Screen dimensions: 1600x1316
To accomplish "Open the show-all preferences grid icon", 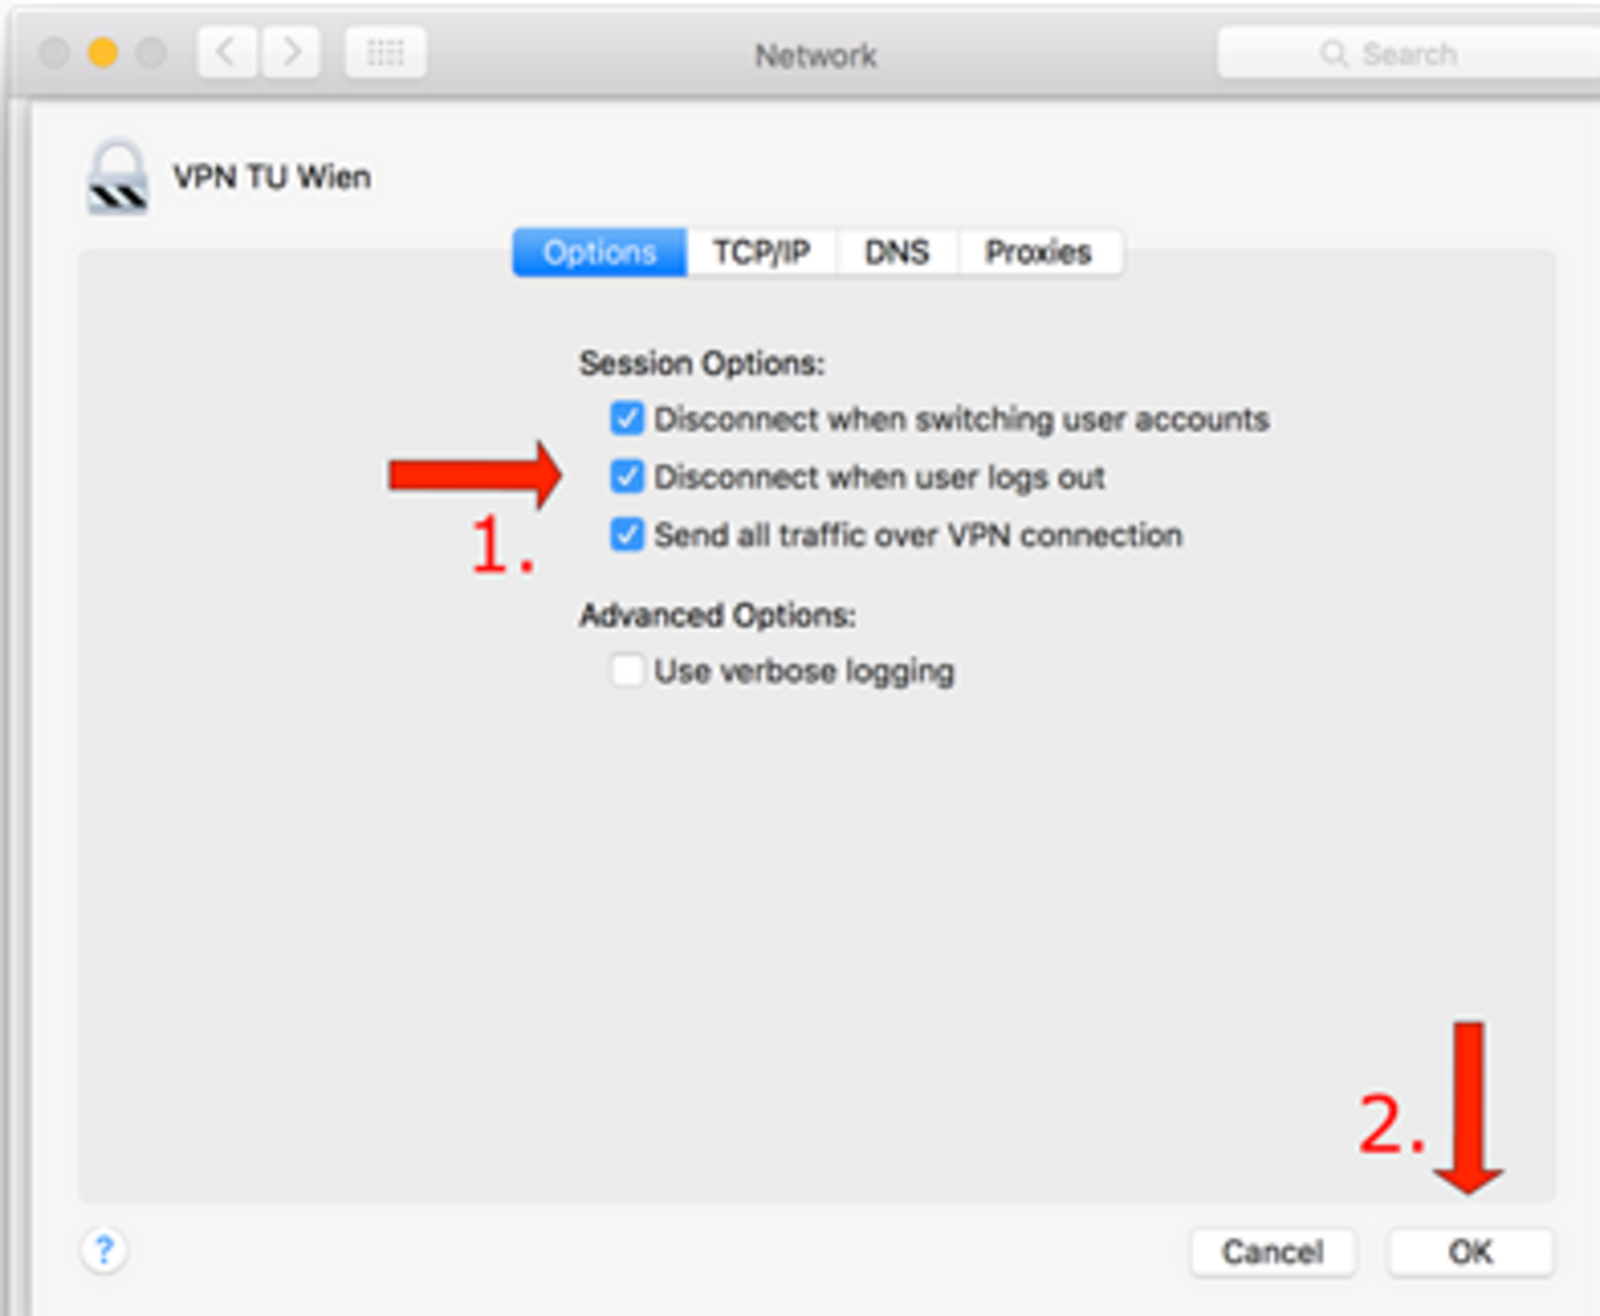I will (x=386, y=52).
